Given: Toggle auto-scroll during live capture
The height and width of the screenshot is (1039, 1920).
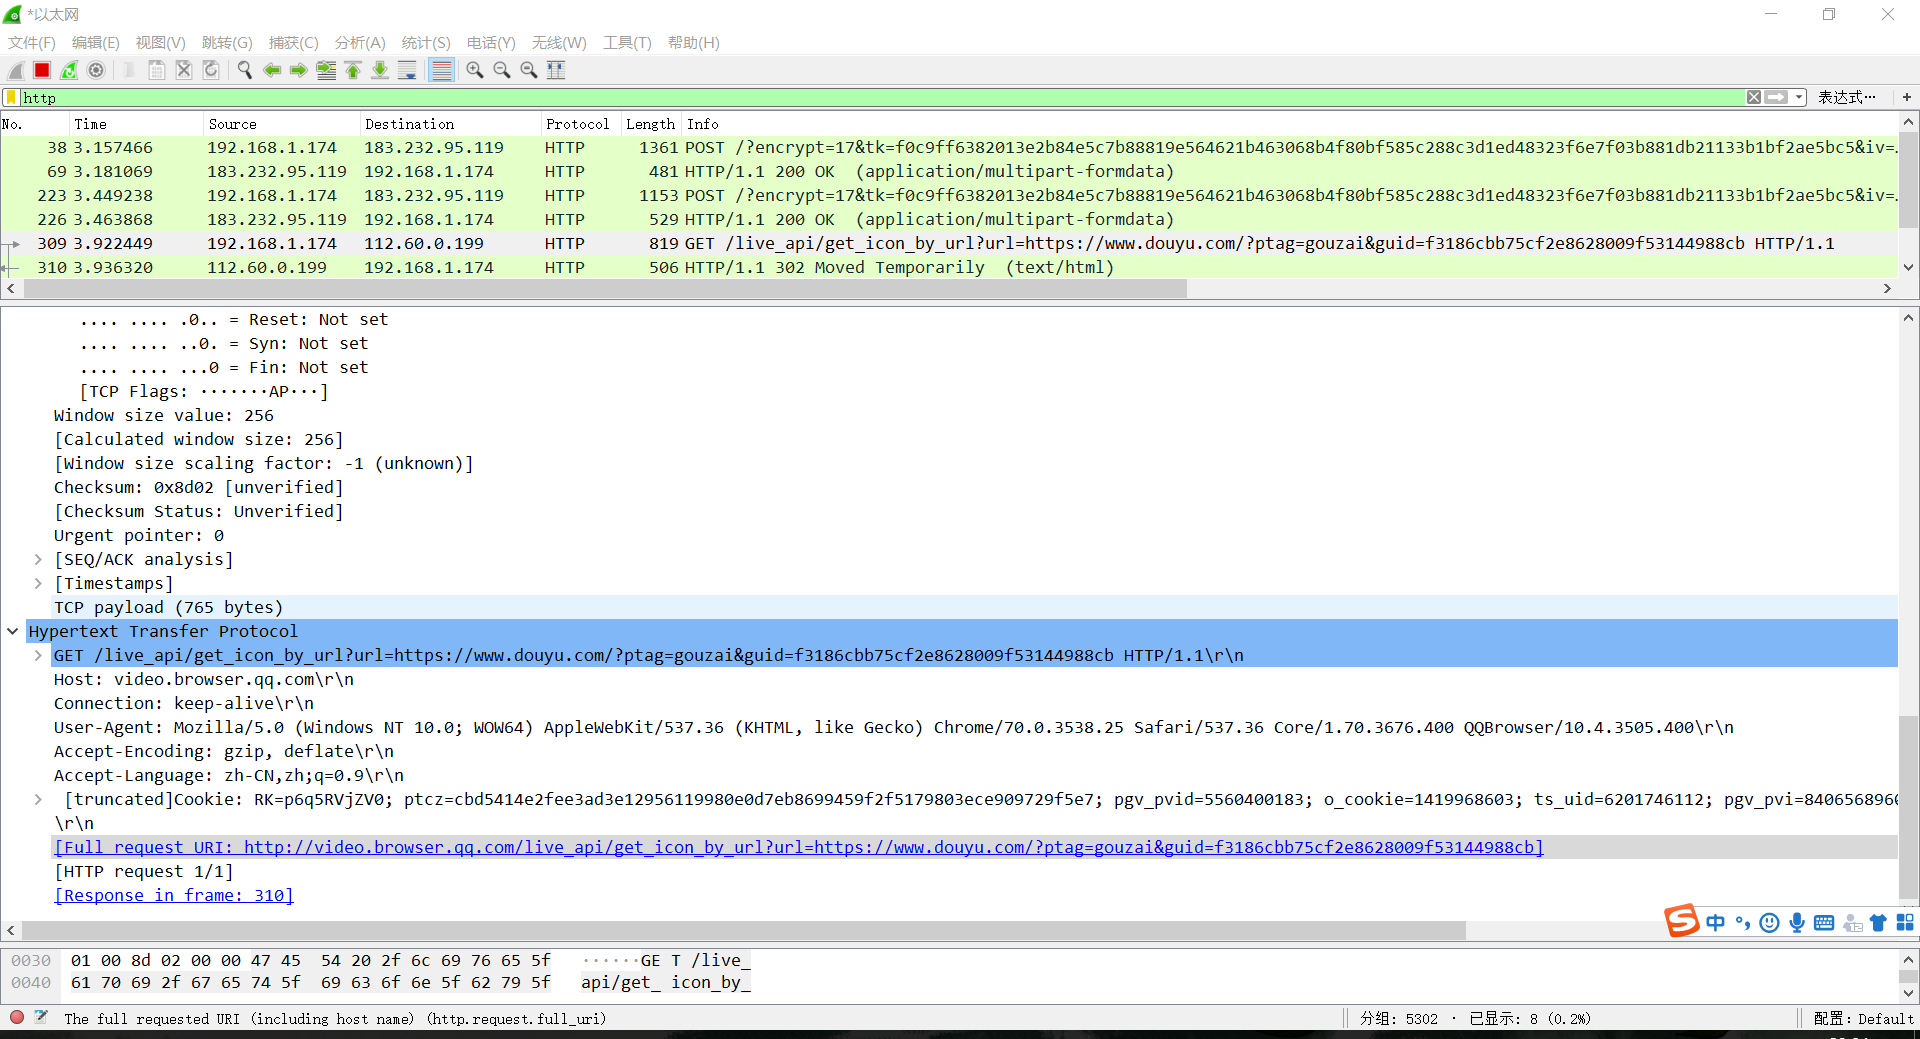Looking at the screenshot, I should click(x=407, y=70).
